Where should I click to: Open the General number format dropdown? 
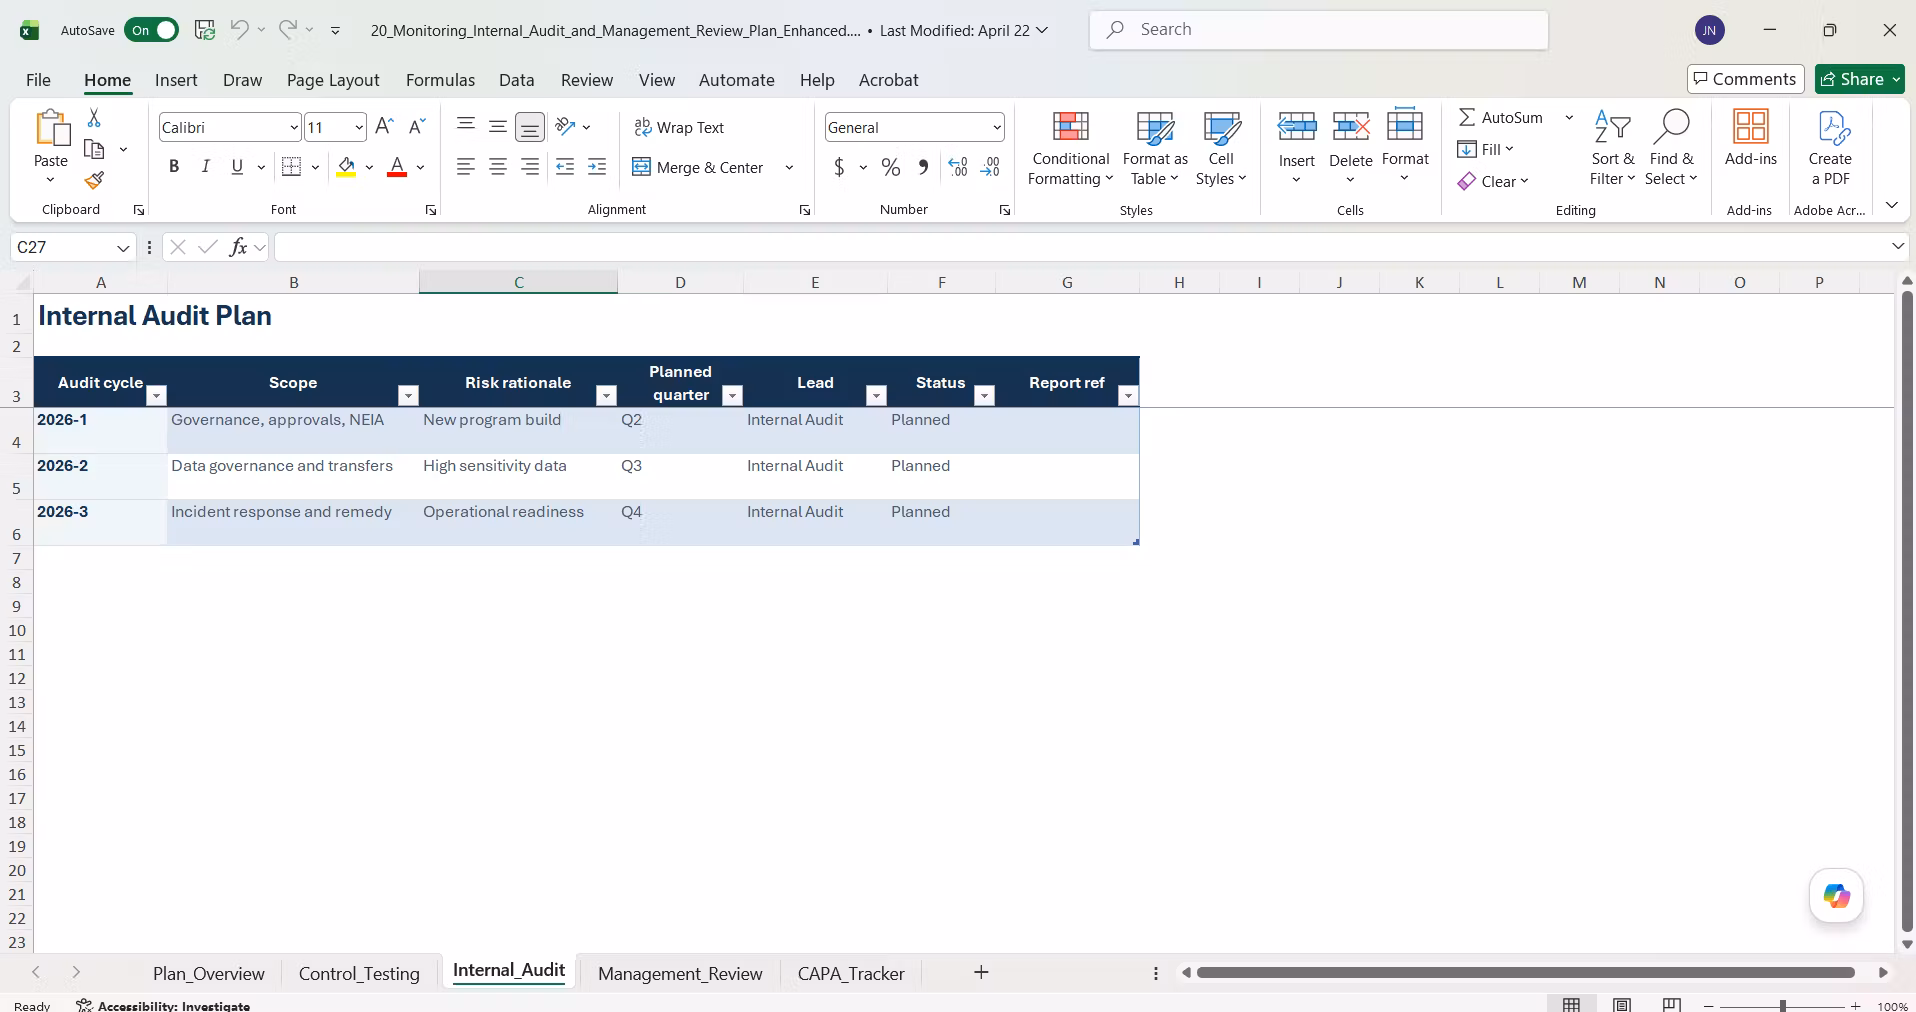(997, 127)
